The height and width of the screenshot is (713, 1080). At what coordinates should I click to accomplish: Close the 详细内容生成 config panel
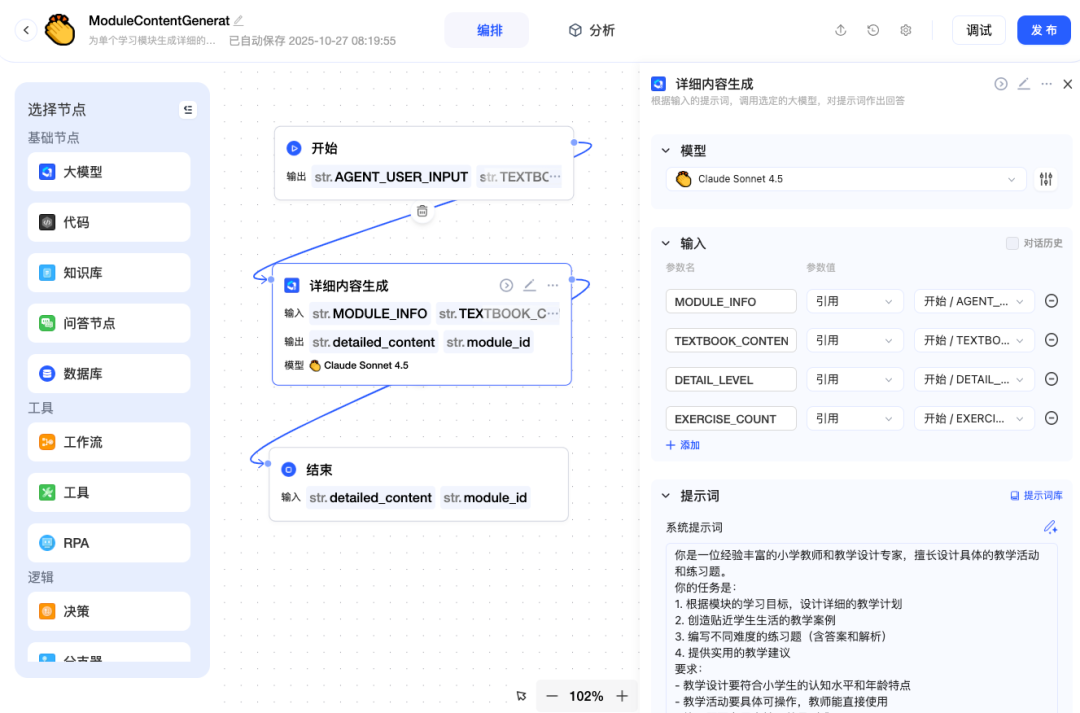tap(1068, 84)
